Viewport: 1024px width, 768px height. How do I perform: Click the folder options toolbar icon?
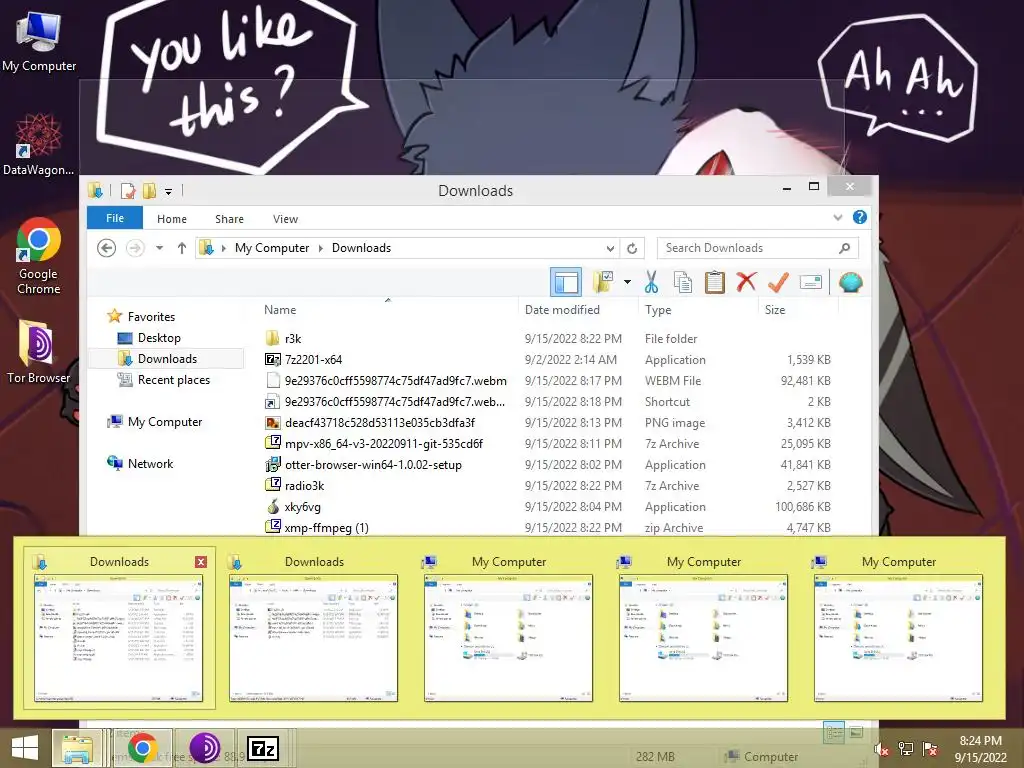603,282
